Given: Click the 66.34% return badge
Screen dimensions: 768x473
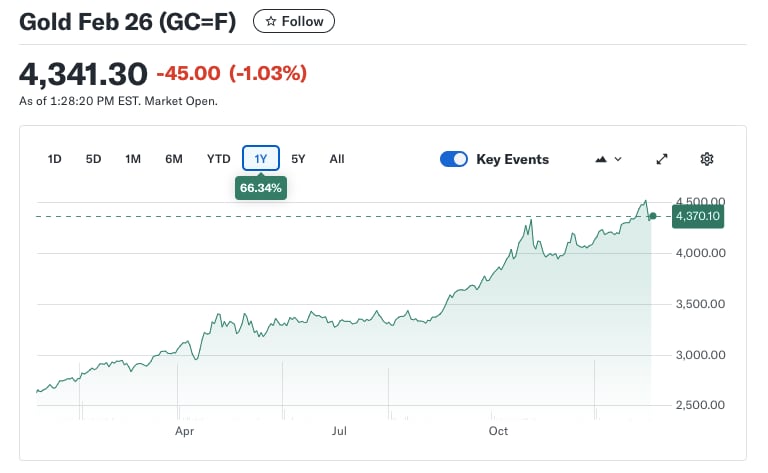Looking at the screenshot, I should coord(261,187).
